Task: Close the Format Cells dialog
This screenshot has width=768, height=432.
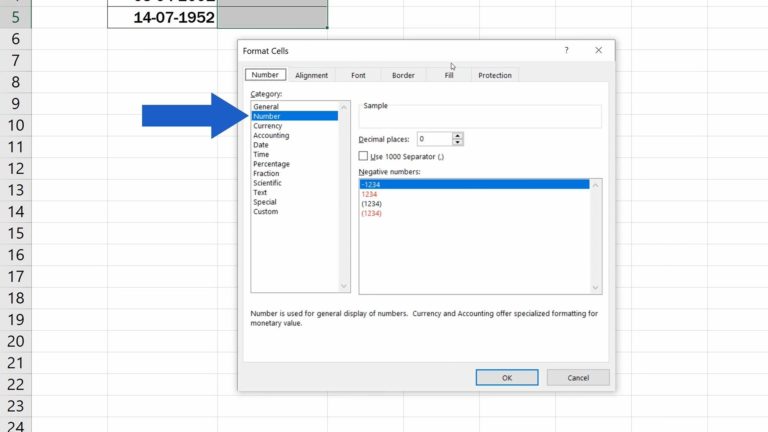Action: [x=598, y=50]
